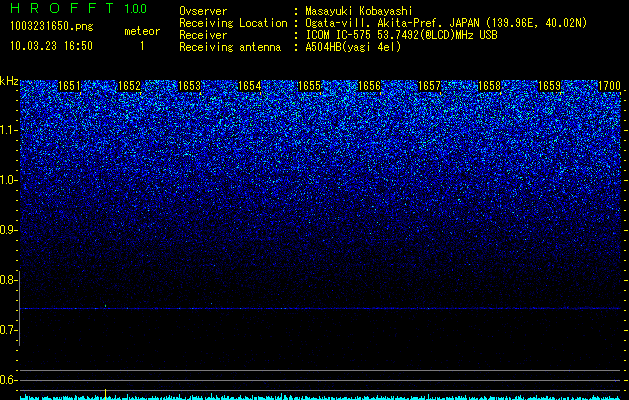629x400 pixels.
Task: Click the 1654 time marker
Action: tap(250, 86)
